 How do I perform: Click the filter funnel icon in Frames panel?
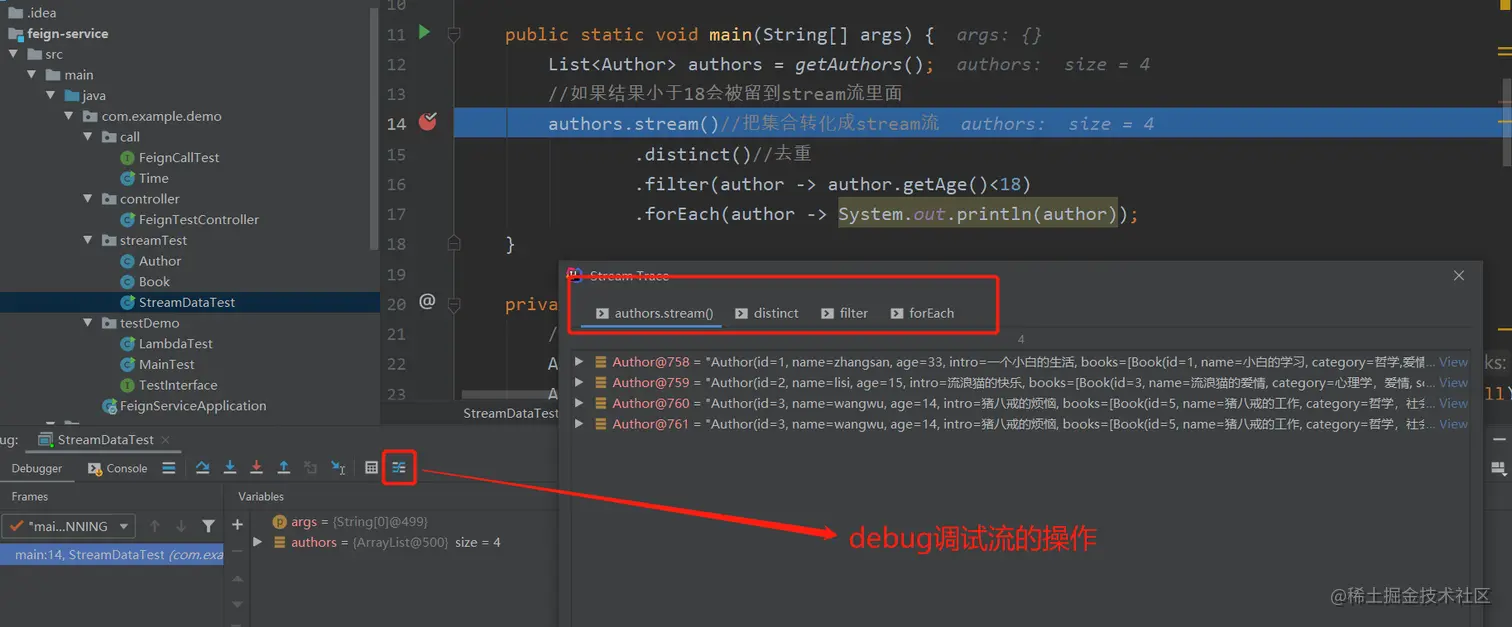coord(208,526)
